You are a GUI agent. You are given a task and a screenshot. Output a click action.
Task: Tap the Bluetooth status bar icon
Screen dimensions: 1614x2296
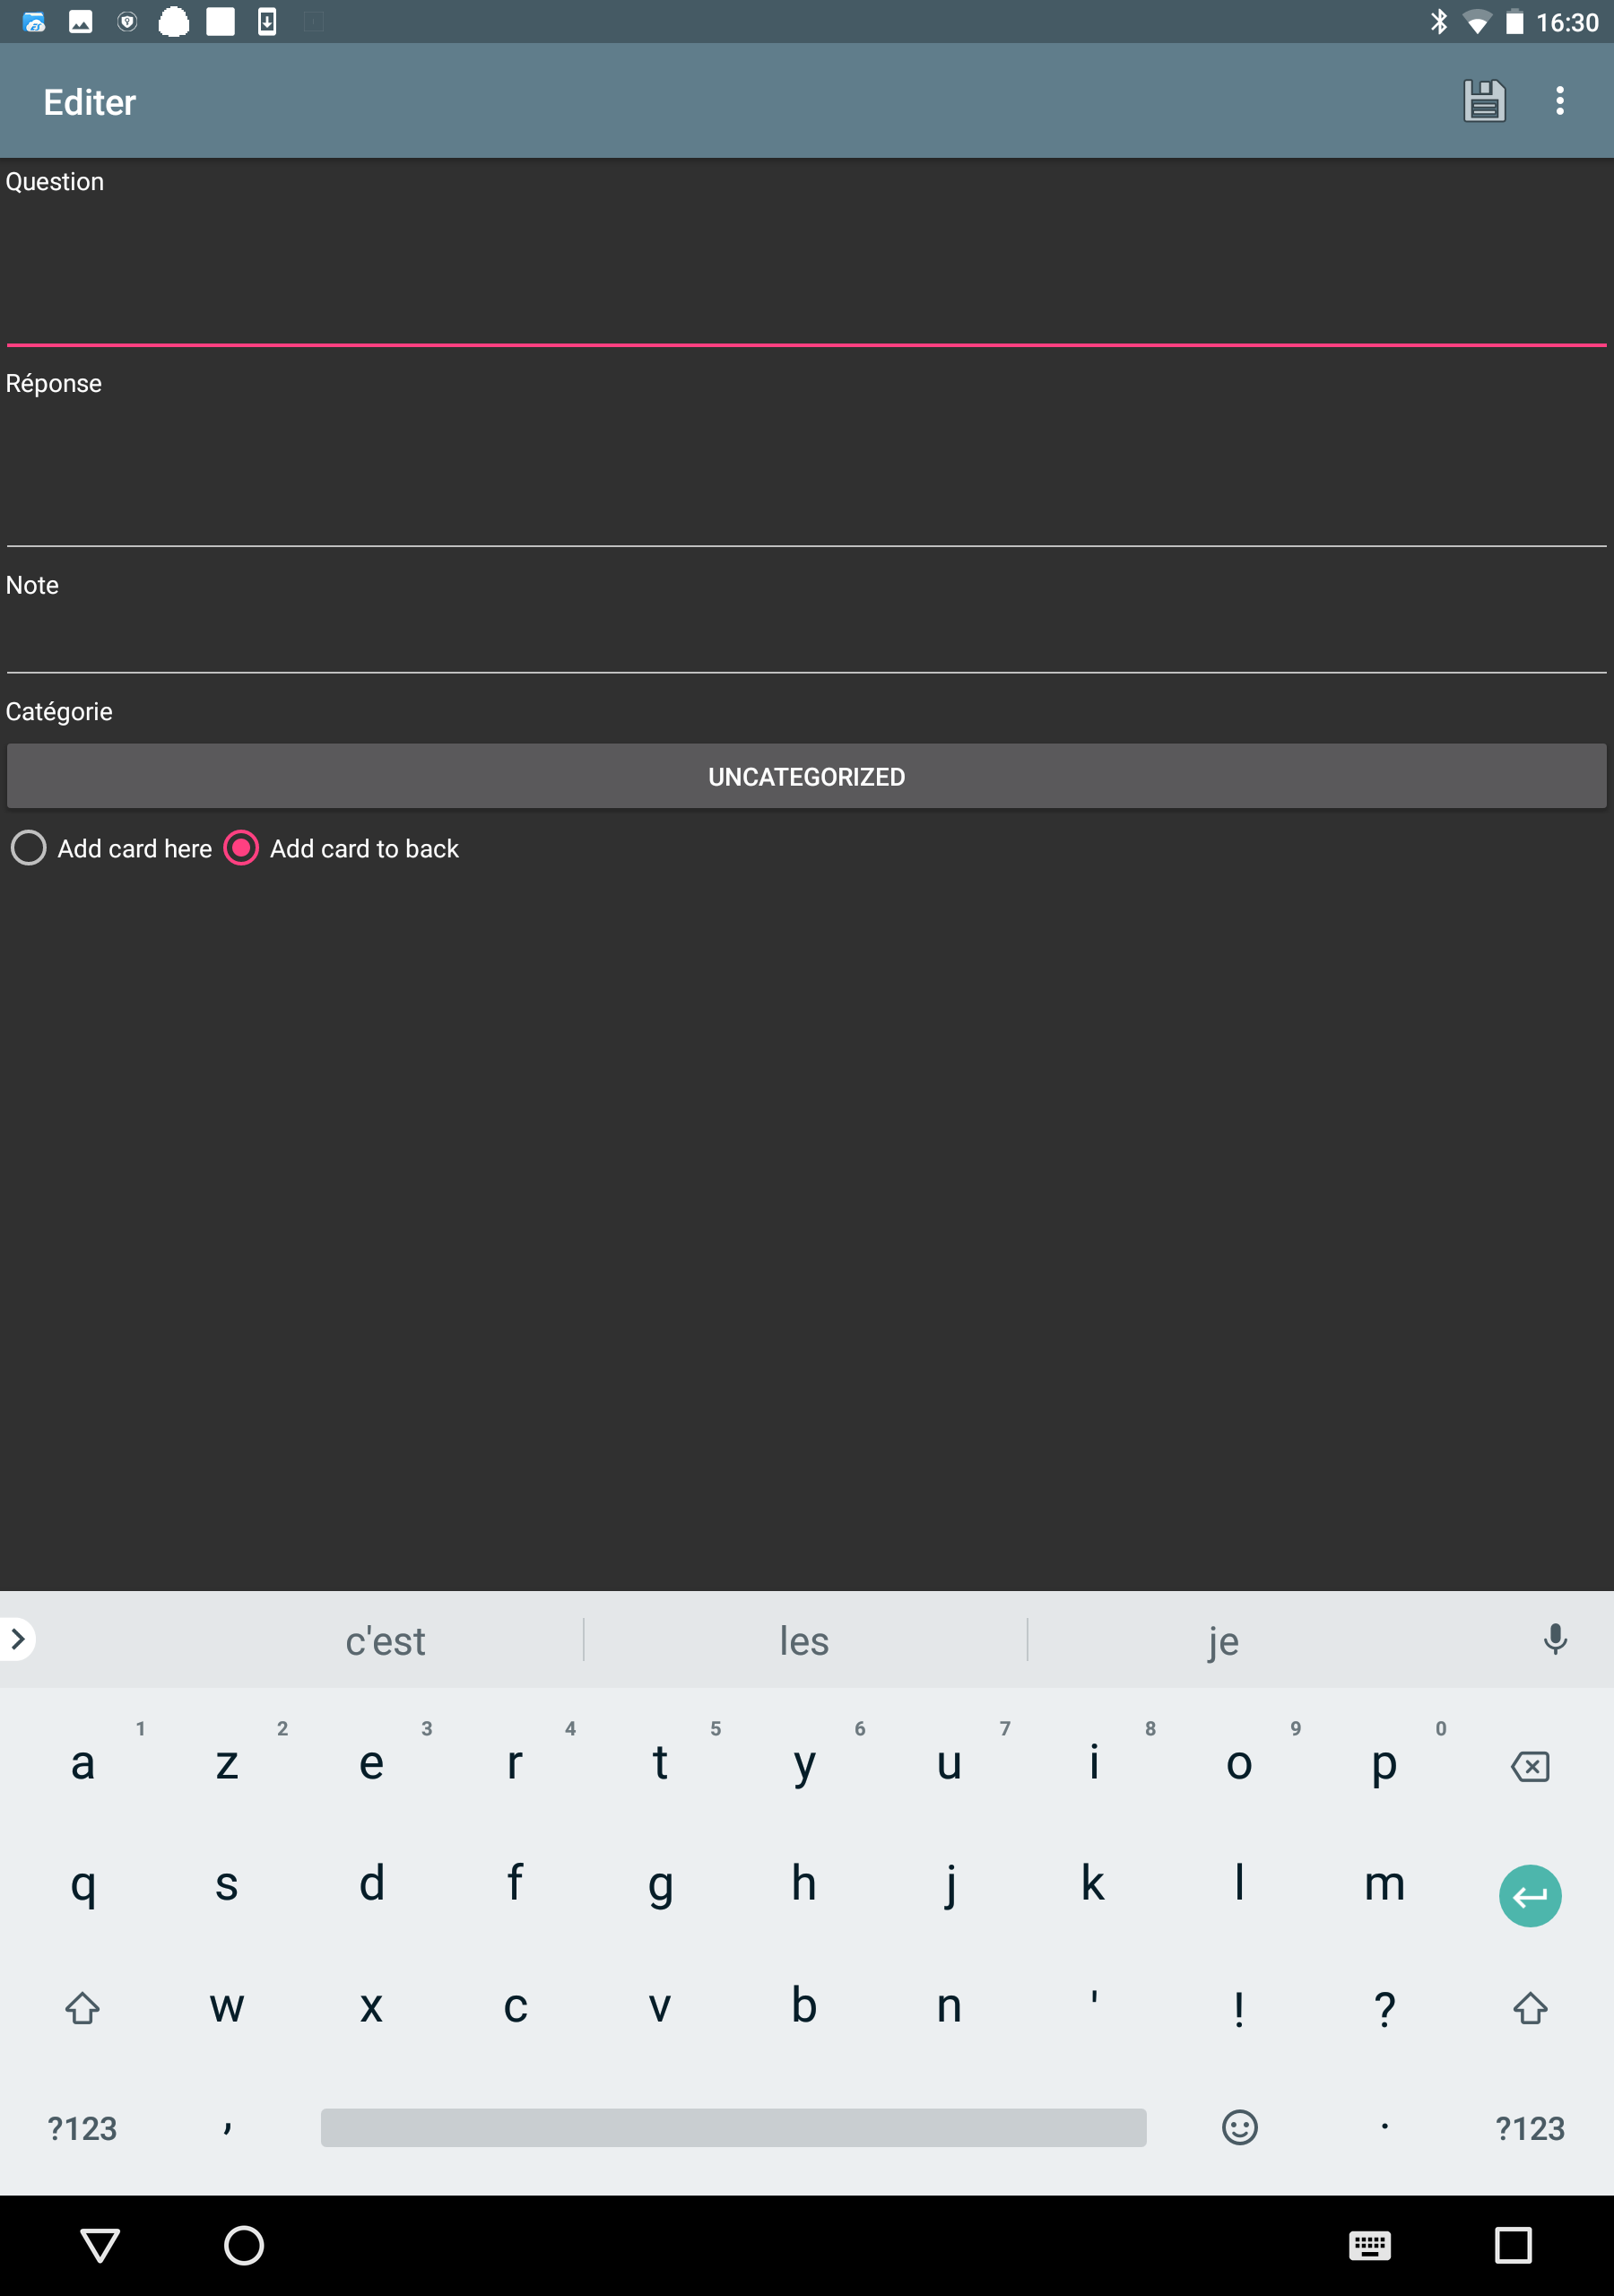click(x=1438, y=21)
